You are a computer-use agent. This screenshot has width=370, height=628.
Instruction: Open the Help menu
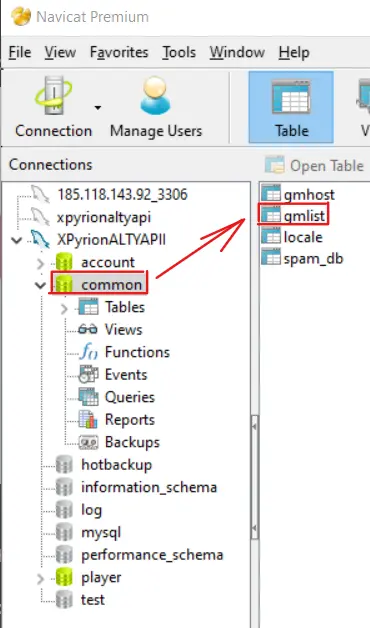(294, 52)
